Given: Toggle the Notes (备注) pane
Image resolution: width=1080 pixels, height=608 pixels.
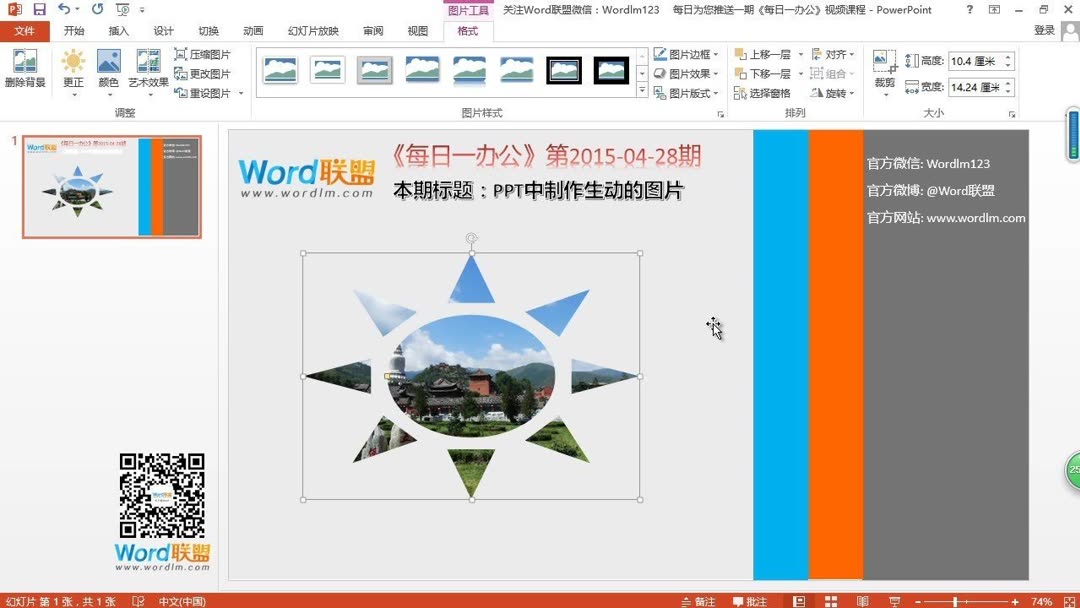Looking at the screenshot, I should click(x=698, y=600).
